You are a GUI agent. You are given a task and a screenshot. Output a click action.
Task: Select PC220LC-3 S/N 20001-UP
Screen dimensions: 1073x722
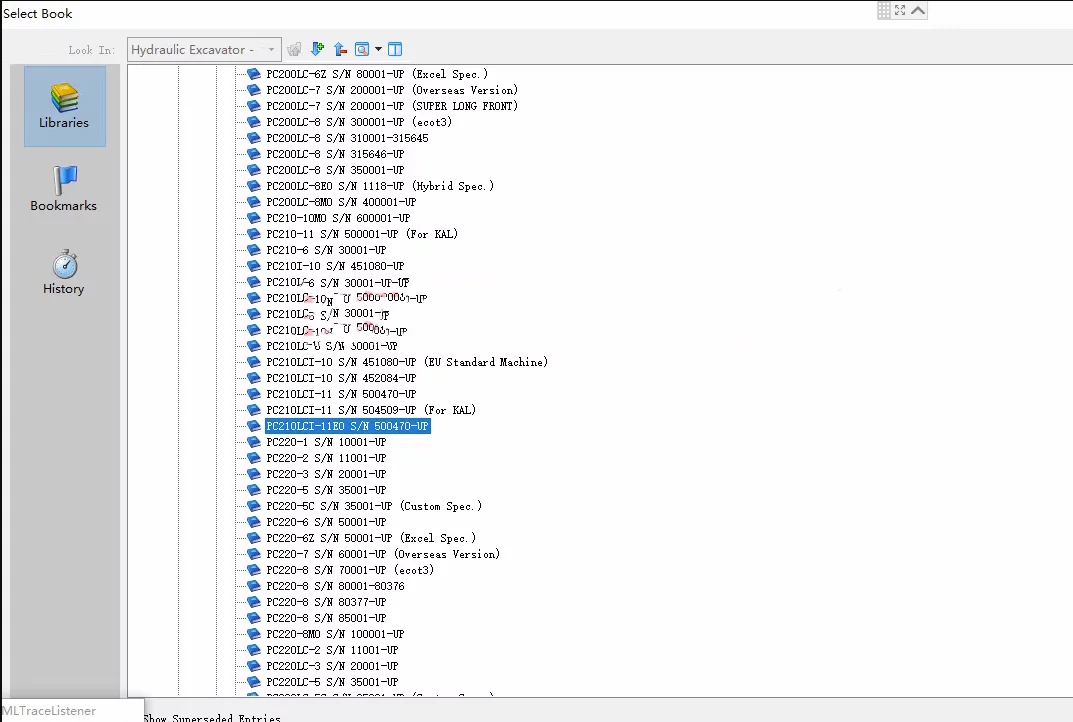(333, 666)
